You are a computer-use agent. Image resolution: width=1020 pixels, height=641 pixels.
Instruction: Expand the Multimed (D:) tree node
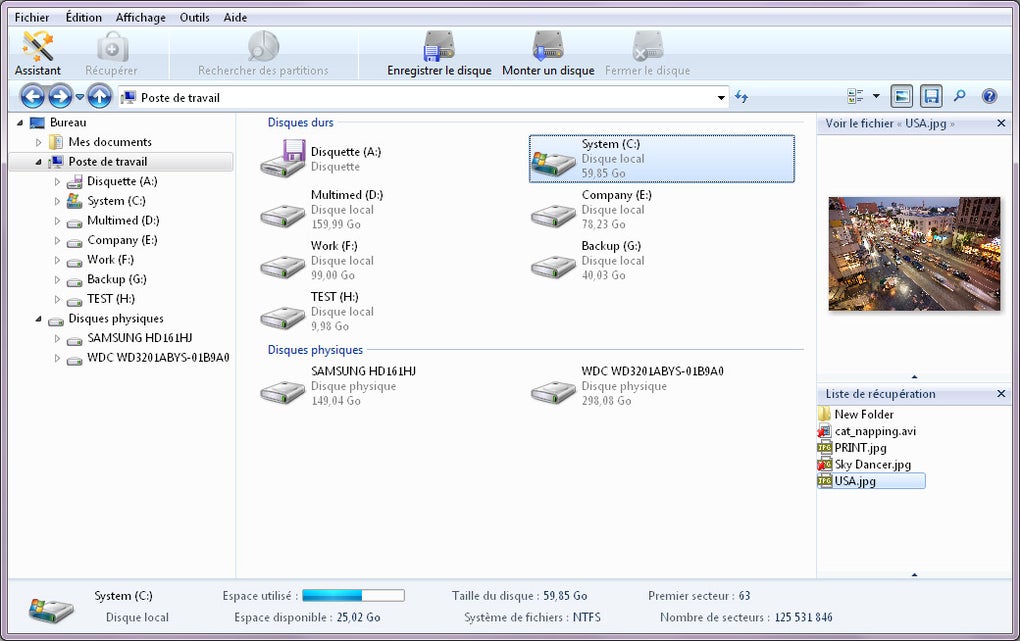coord(57,221)
